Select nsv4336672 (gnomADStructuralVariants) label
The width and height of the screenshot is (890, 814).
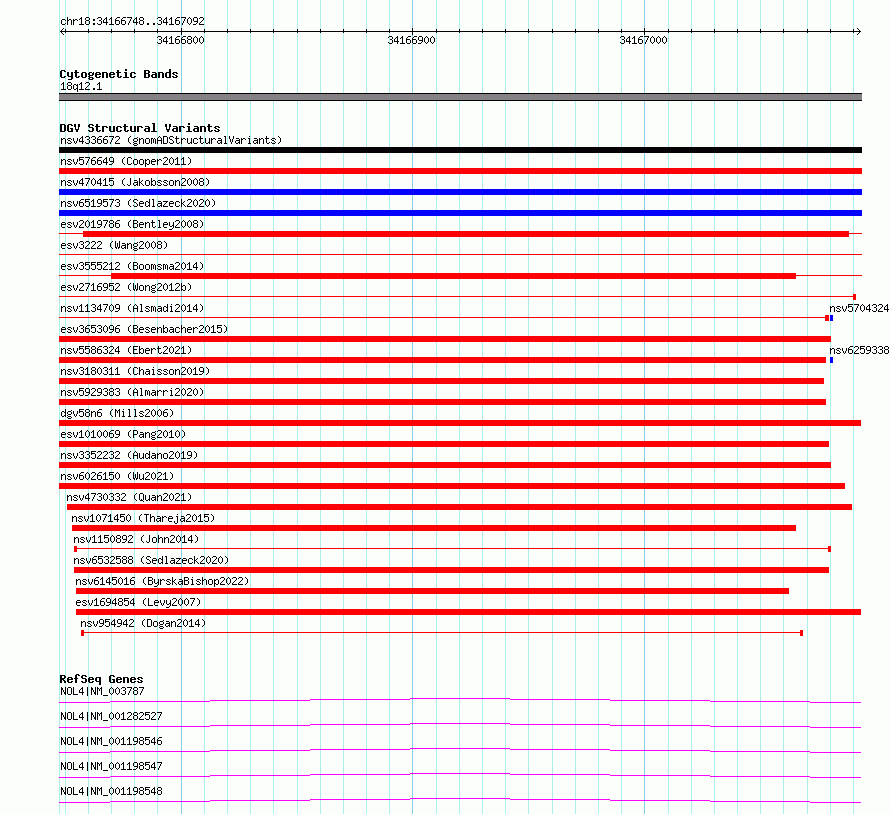click(171, 140)
